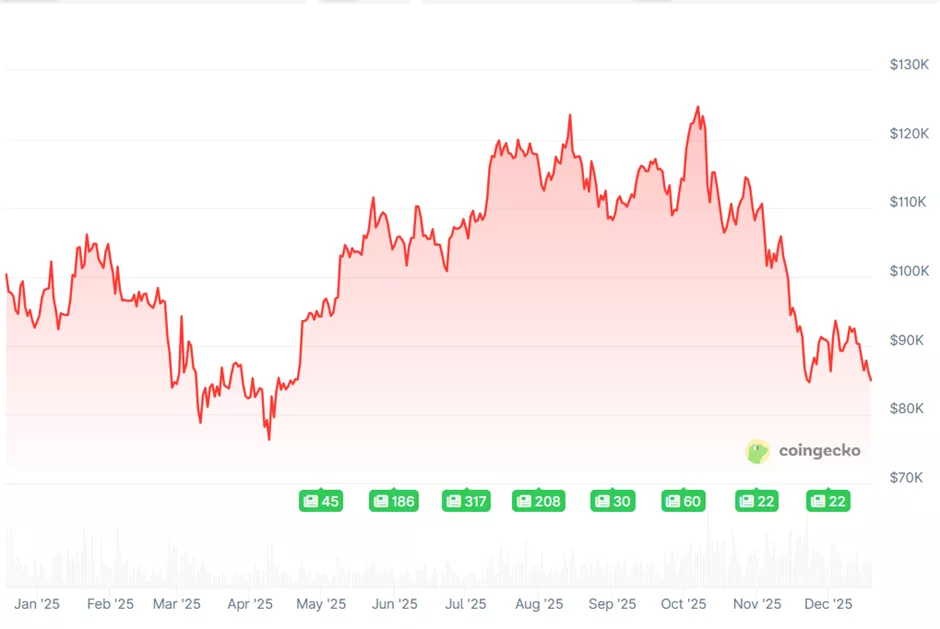Click the 186 news marker badge
Screen dimensions: 940x629
[x=393, y=501]
